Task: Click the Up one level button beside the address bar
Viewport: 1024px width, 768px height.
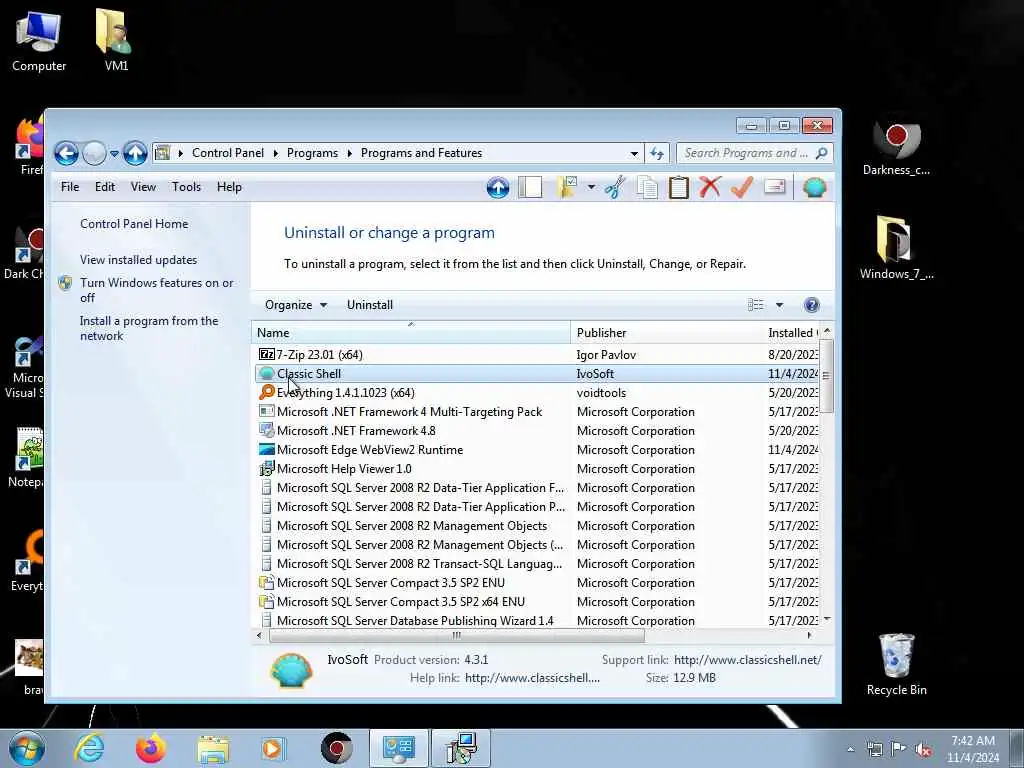Action: tap(135, 153)
